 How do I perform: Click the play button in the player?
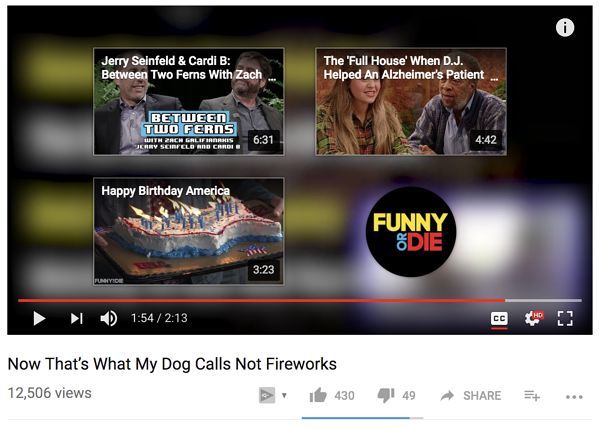(39, 318)
